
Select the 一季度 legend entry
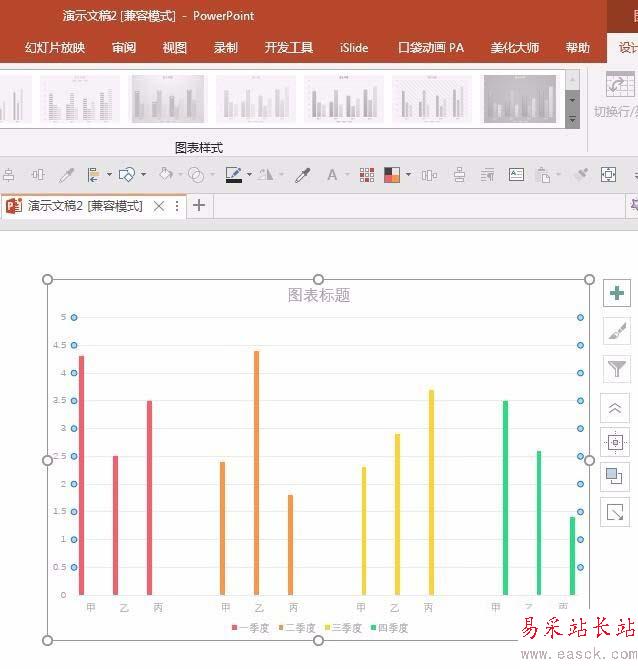tap(251, 628)
